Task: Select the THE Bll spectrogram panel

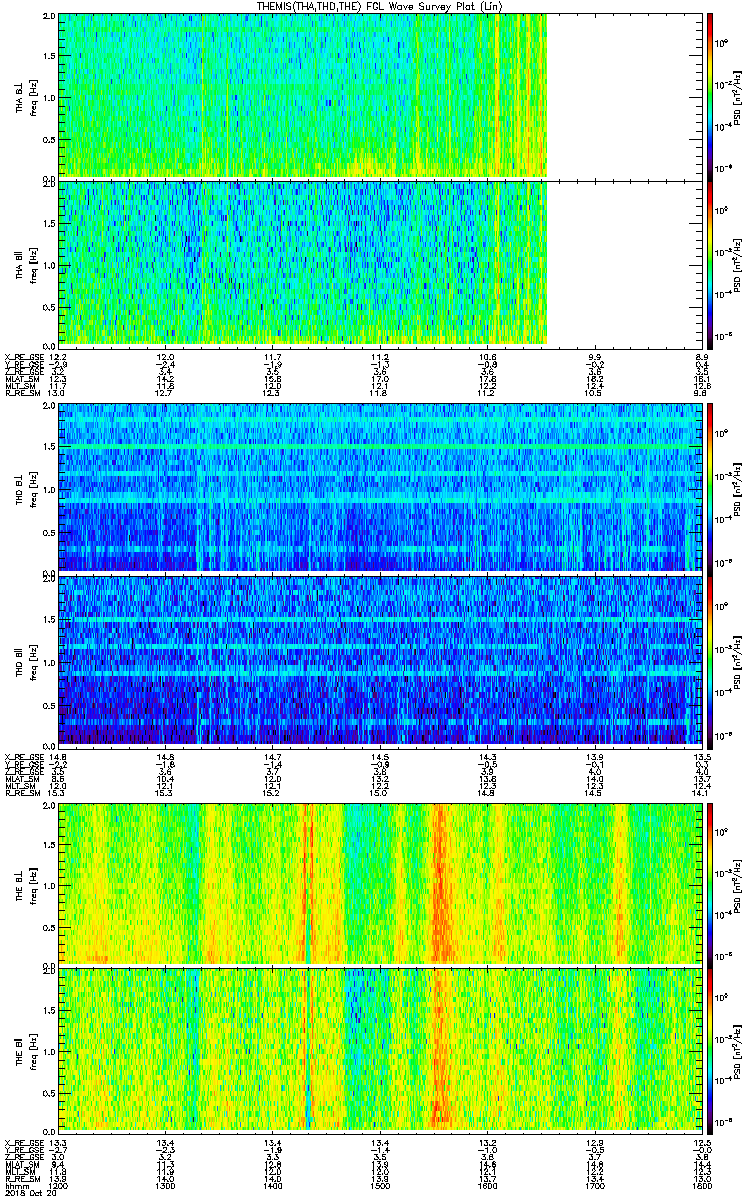Action: point(379,1049)
